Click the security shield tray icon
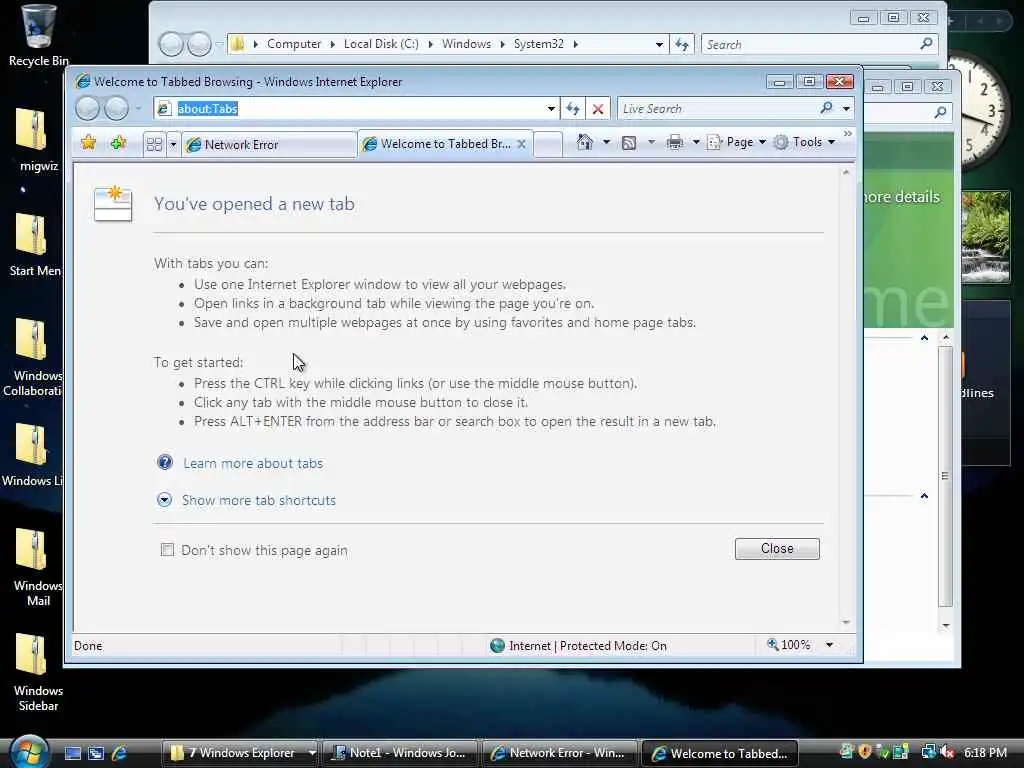Image resolution: width=1024 pixels, height=768 pixels. coord(865,752)
